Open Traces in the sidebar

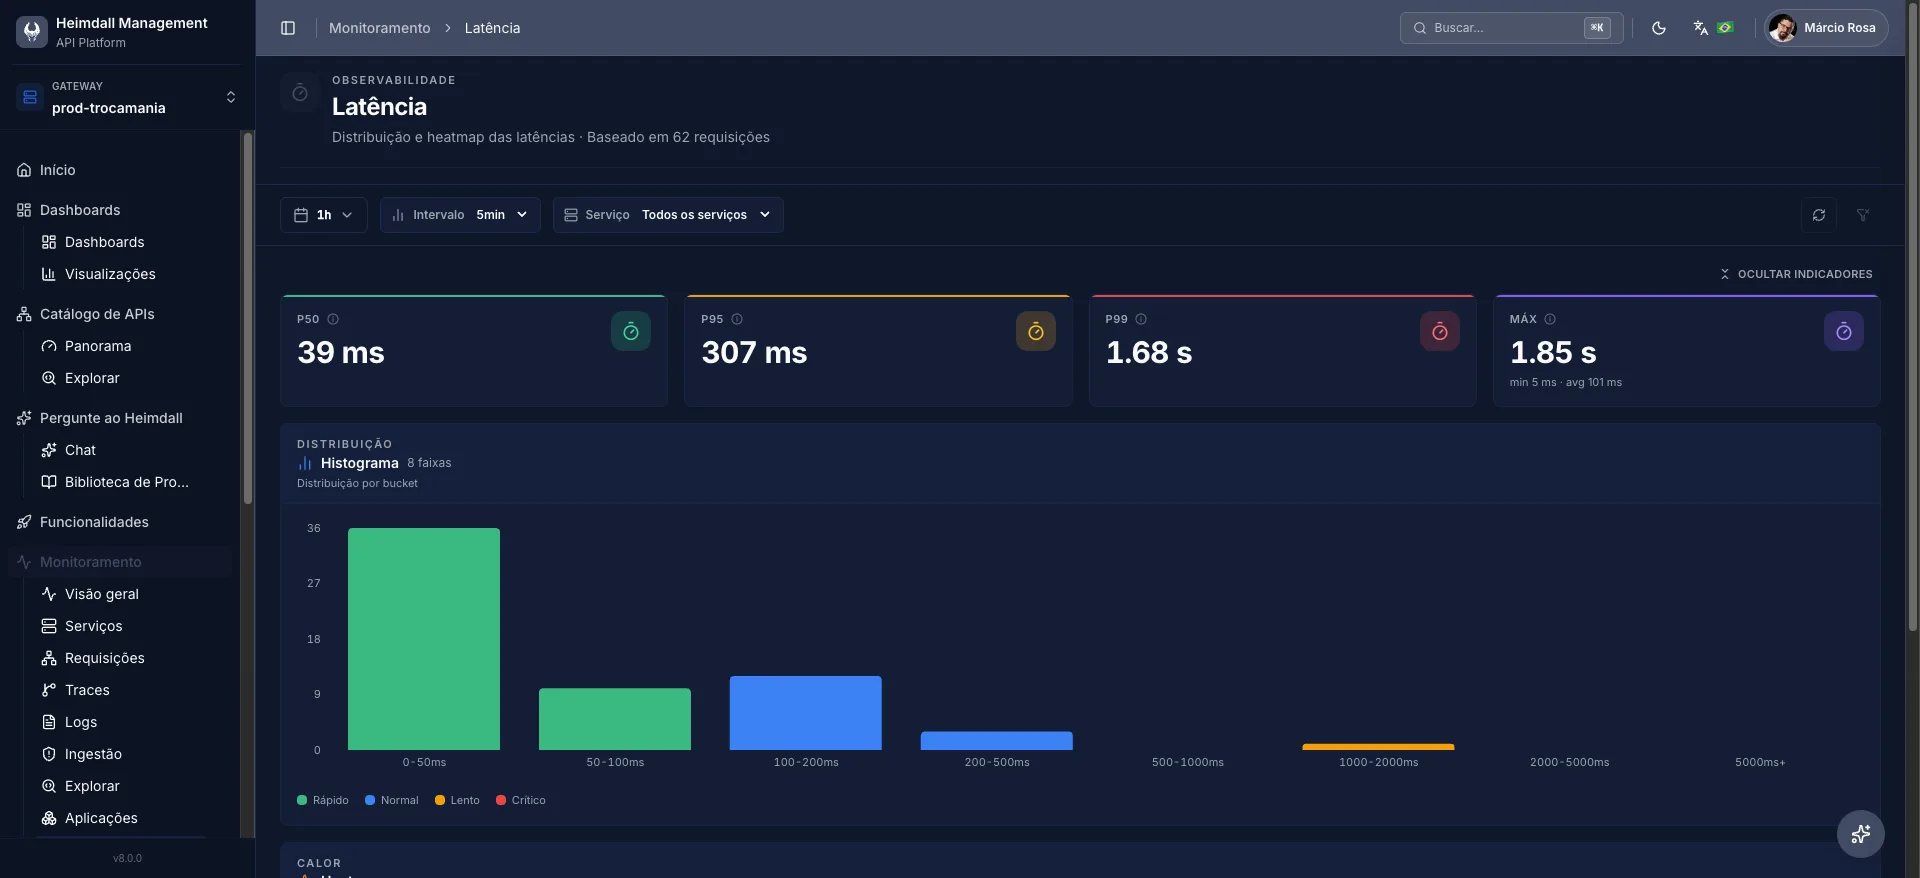132,690
